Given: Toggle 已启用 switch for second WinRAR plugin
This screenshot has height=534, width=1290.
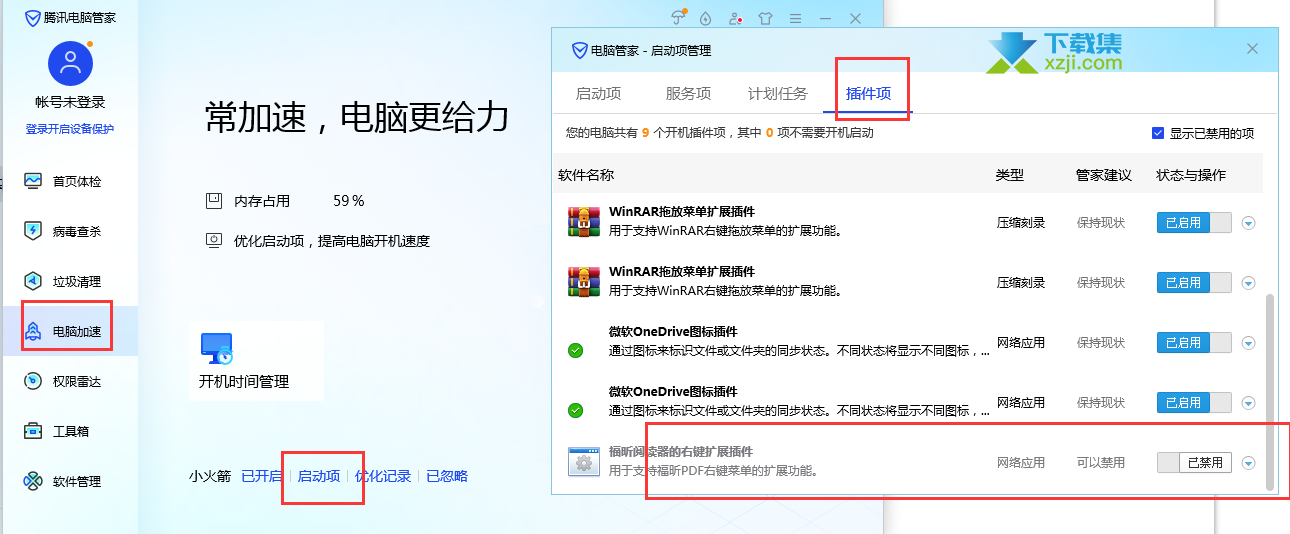Looking at the screenshot, I should pos(1194,283).
